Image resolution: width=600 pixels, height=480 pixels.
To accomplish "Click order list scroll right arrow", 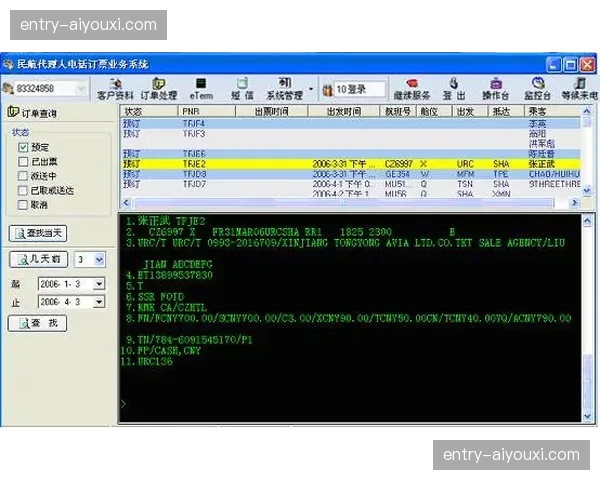I will click(x=574, y=203).
